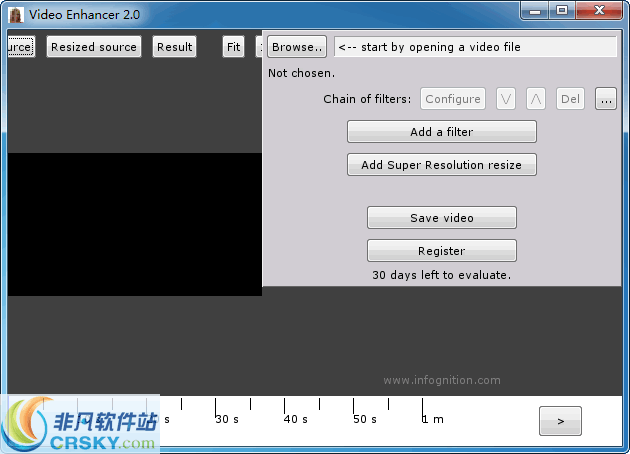
Task: Click the Del filter button
Action: pyautogui.click(x=570, y=99)
